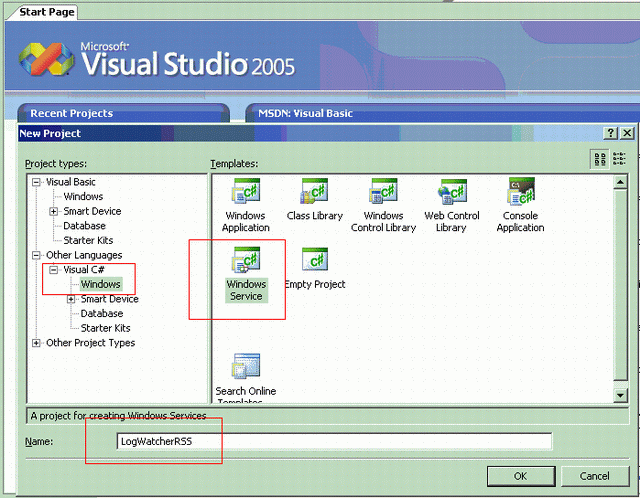
Task: Pick the Web Control Library template
Action: (452, 192)
